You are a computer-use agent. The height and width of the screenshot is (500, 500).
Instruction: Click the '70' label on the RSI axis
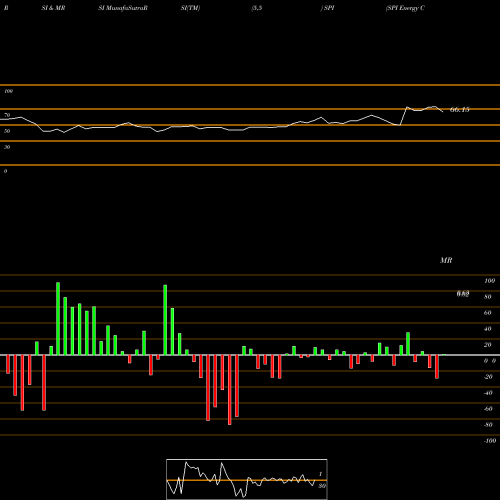click(x=7, y=115)
